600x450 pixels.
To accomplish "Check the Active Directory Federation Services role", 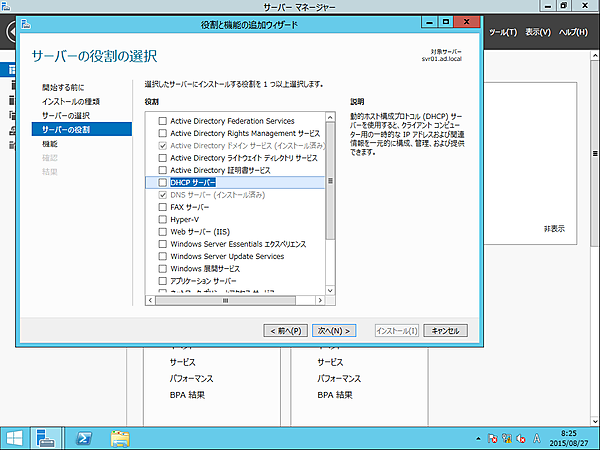I will (163, 121).
